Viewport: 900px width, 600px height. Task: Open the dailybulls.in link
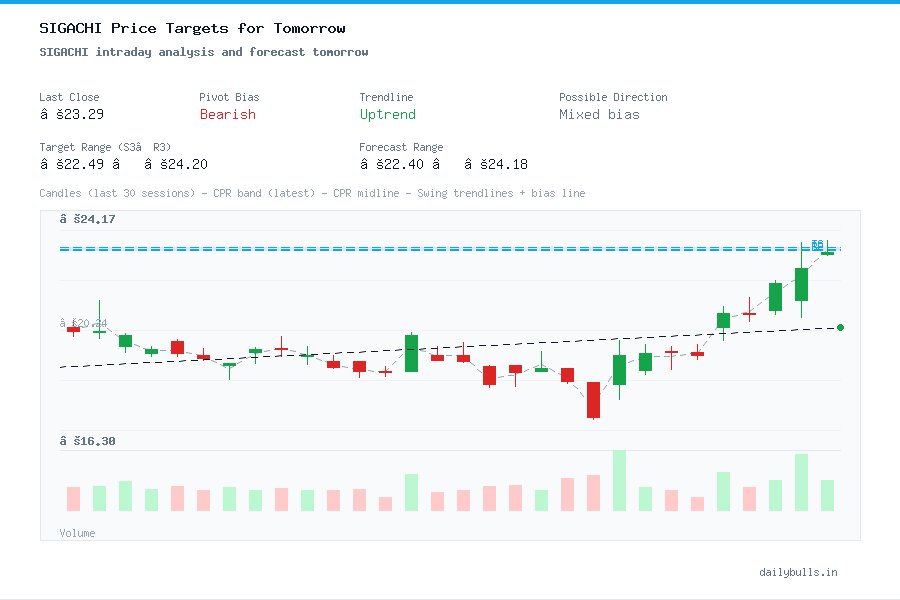pos(800,572)
